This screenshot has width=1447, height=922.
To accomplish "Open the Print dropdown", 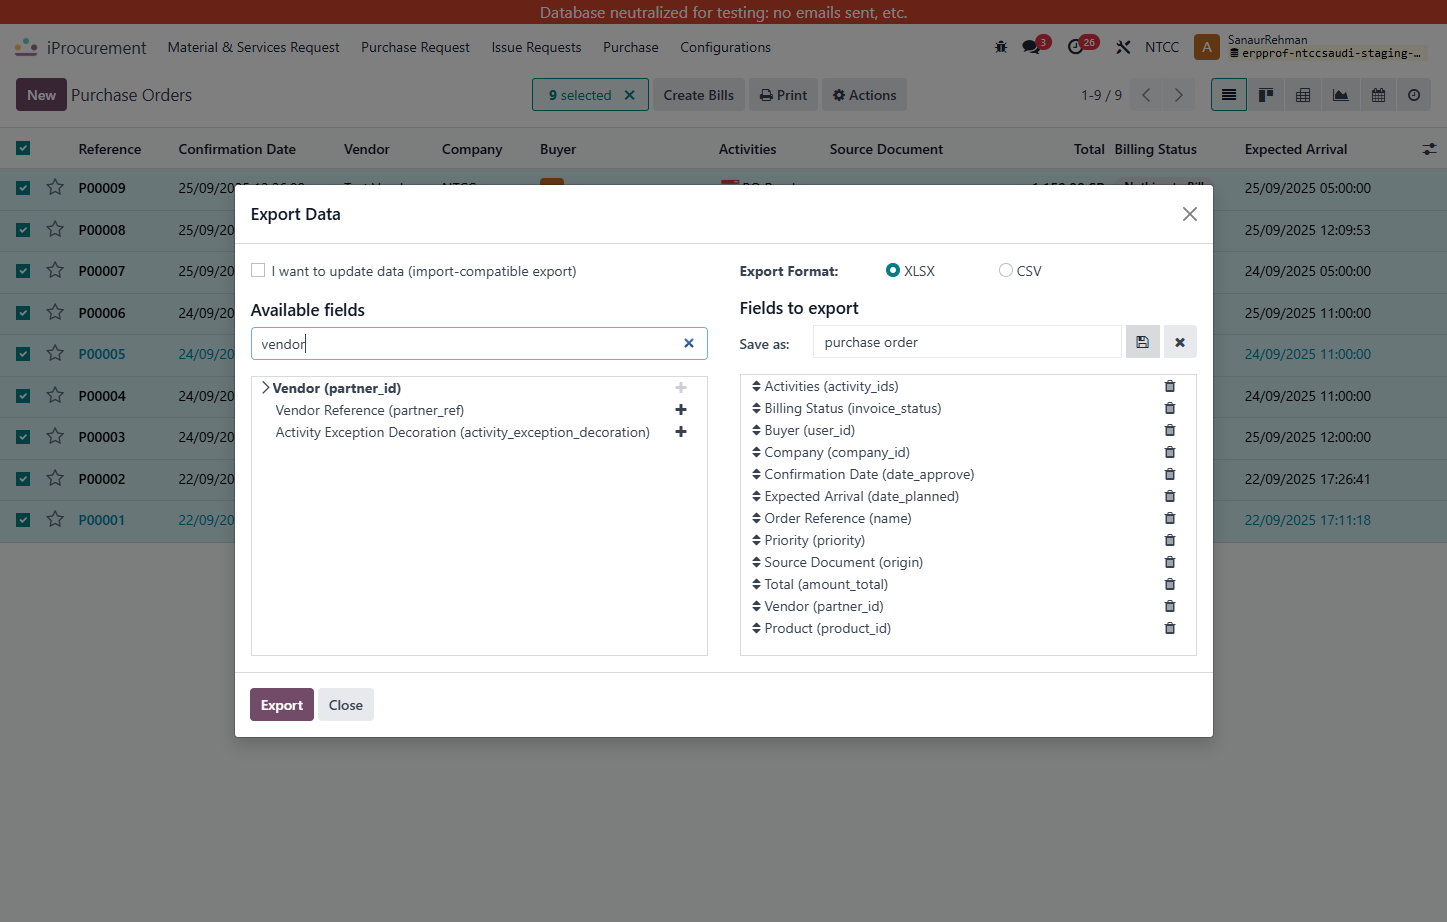I will (x=783, y=95).
